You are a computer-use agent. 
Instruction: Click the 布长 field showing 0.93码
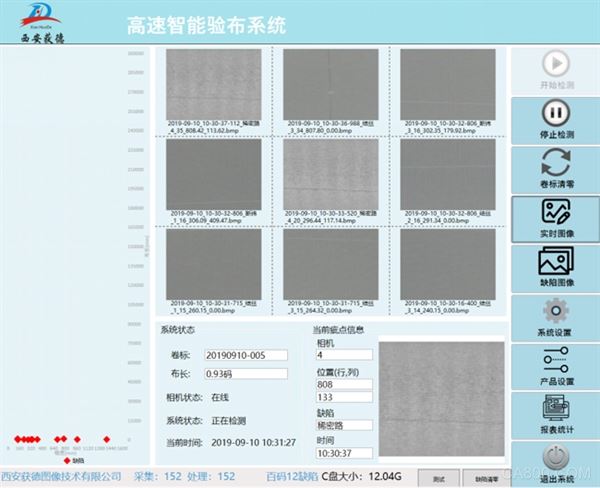(246, 374)
